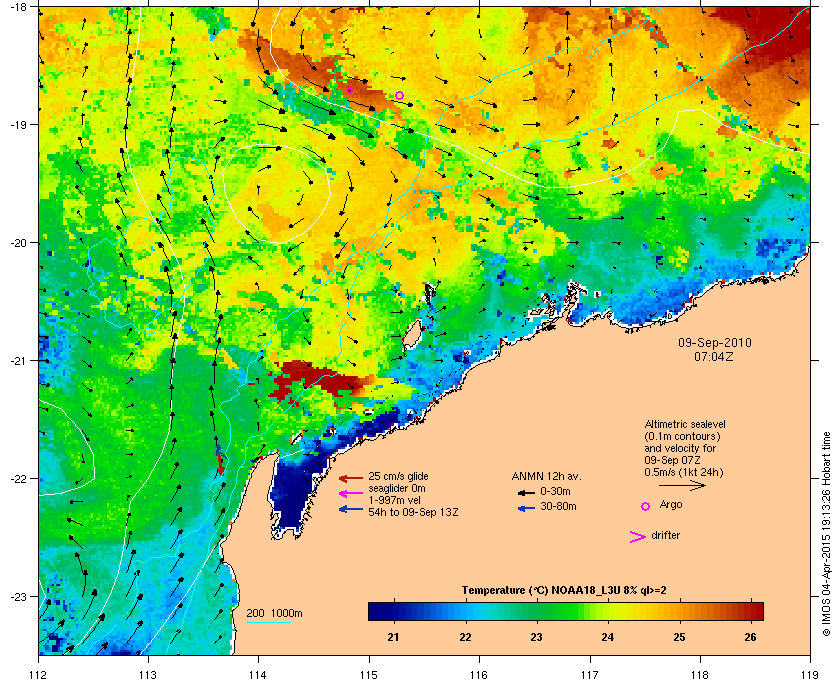Click the colorbar tick label 23
840x680 pixels.
(536, 637)
